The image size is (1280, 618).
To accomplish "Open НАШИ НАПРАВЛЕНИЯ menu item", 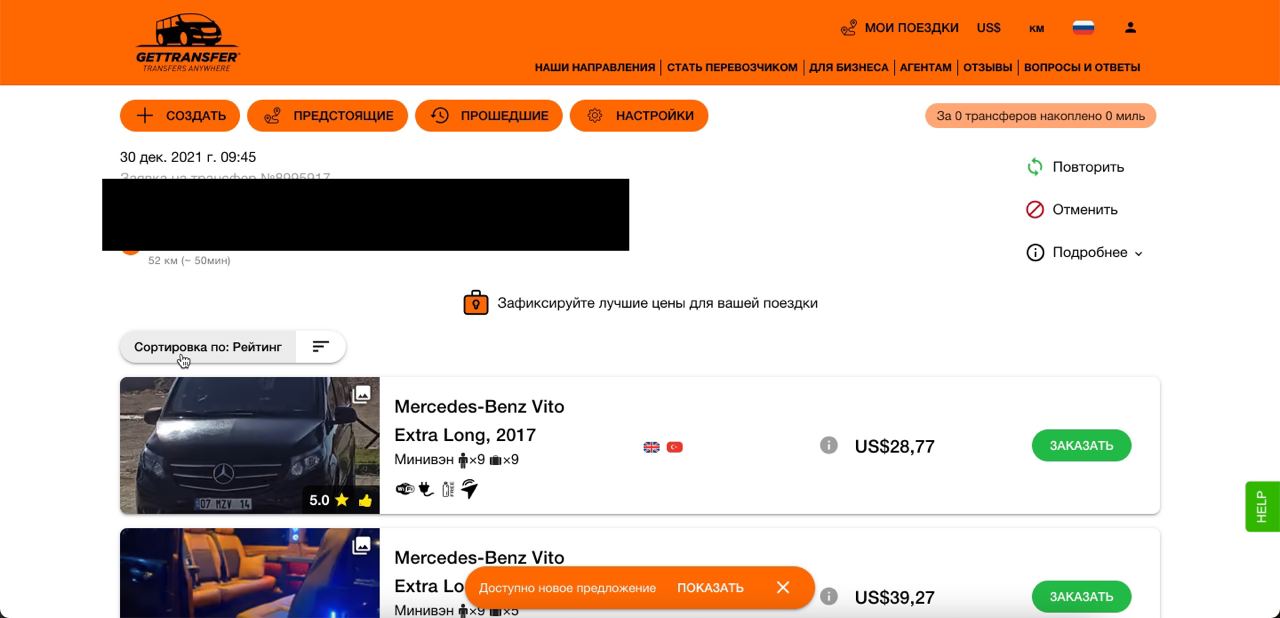I will [595, 68].
